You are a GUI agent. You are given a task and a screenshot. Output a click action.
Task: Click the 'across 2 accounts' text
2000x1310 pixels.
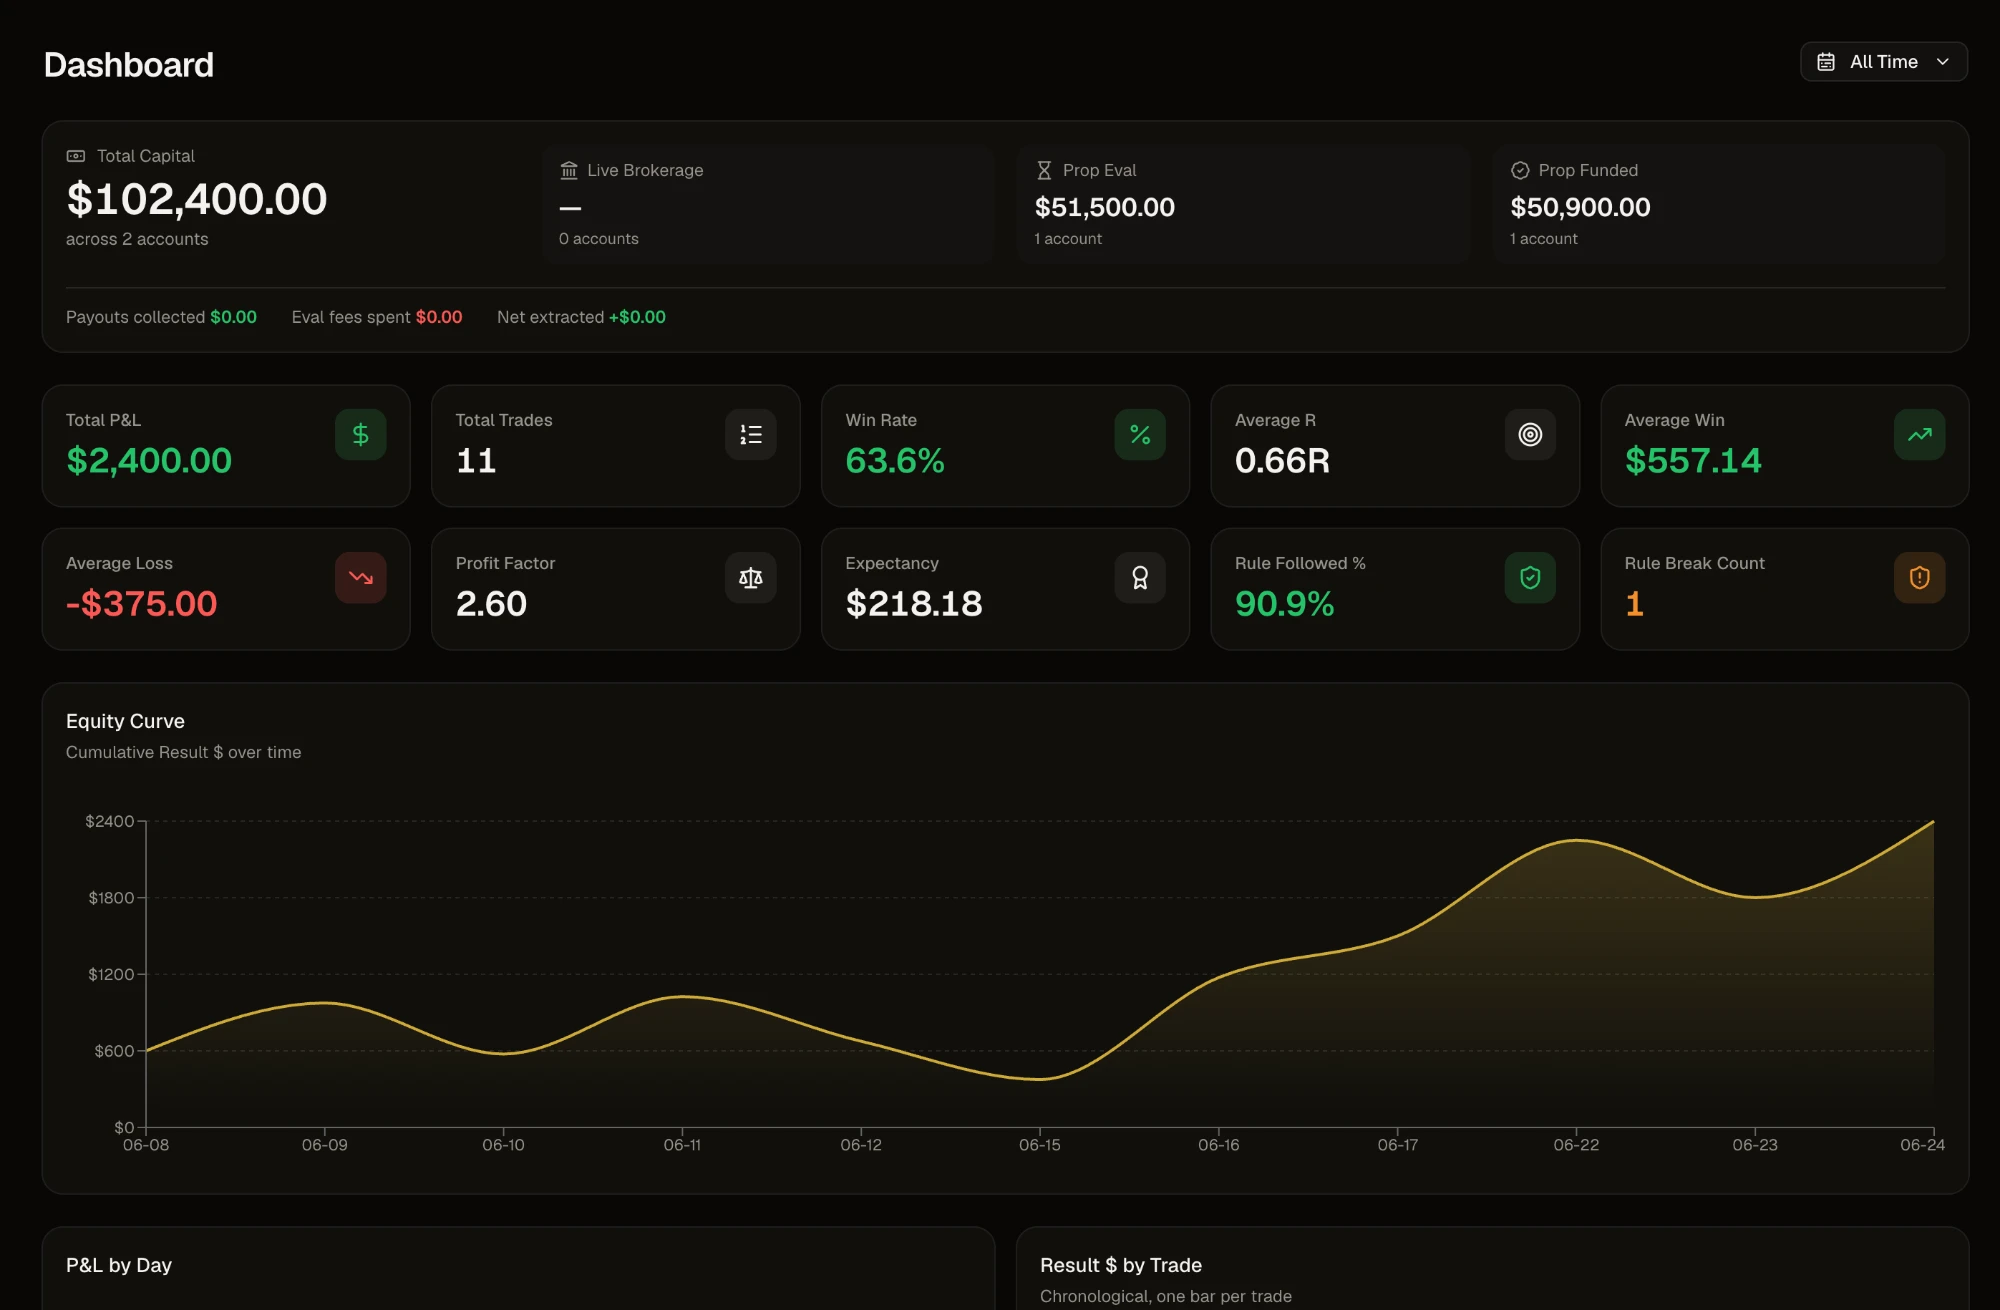(x=137, y=239)
